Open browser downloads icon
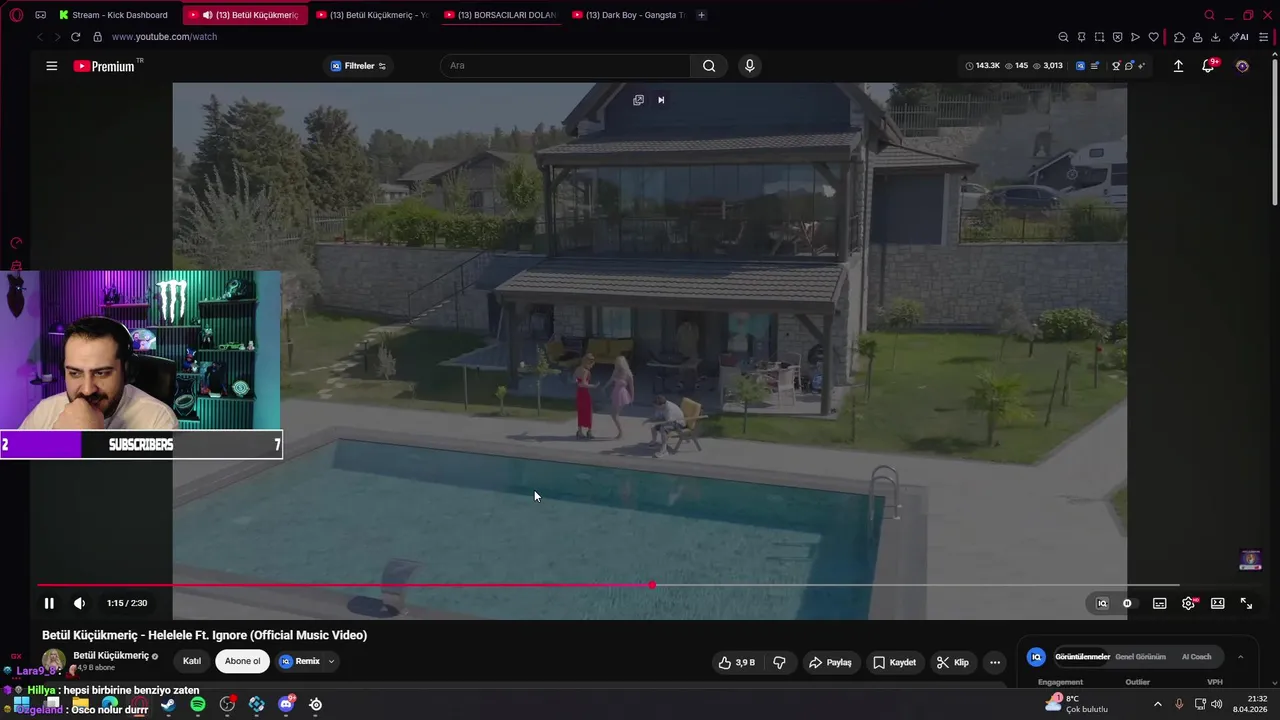 click(x=1215, y=37)
